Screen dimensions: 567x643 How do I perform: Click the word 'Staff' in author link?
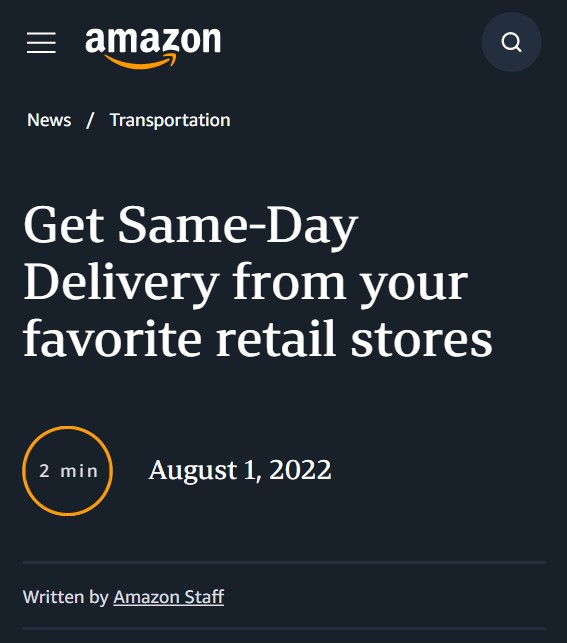(204, 597)
